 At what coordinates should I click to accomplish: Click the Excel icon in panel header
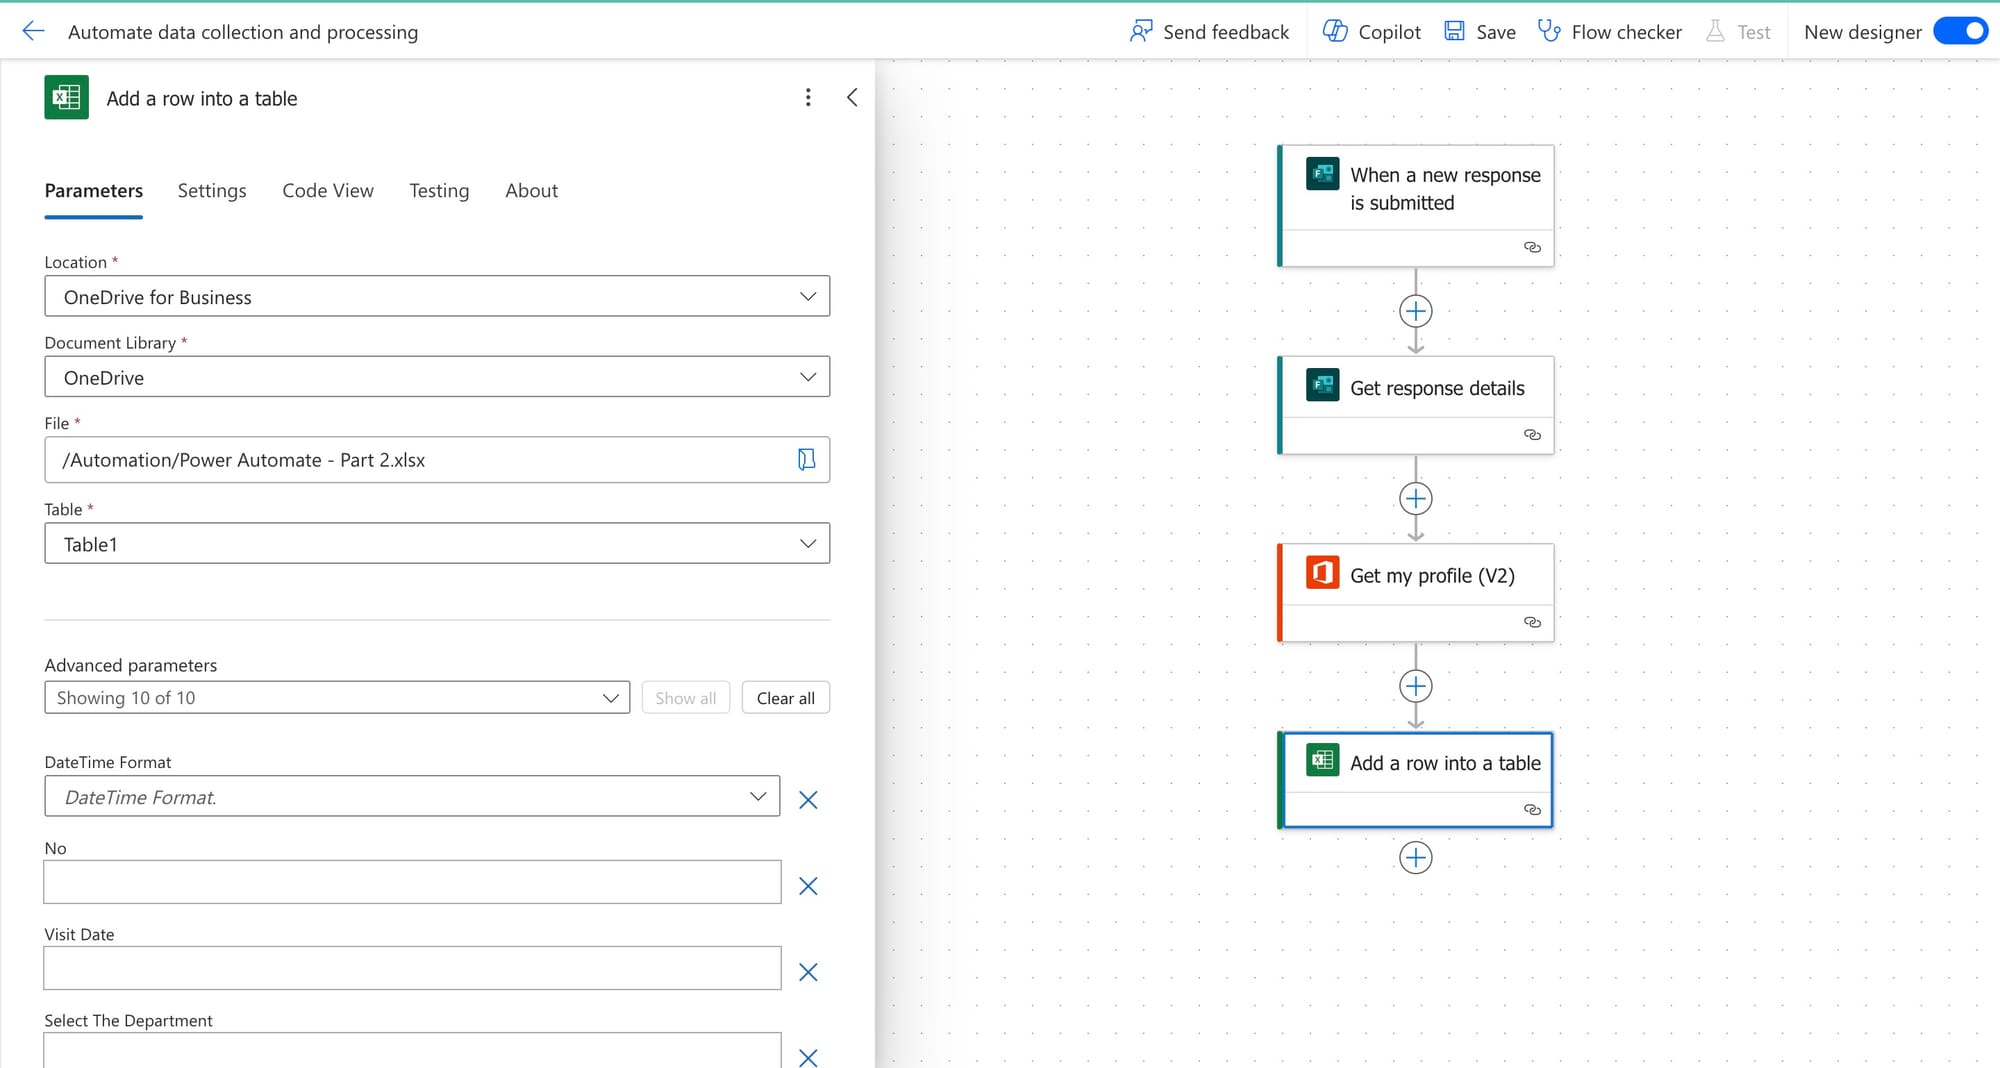[66, 97]
